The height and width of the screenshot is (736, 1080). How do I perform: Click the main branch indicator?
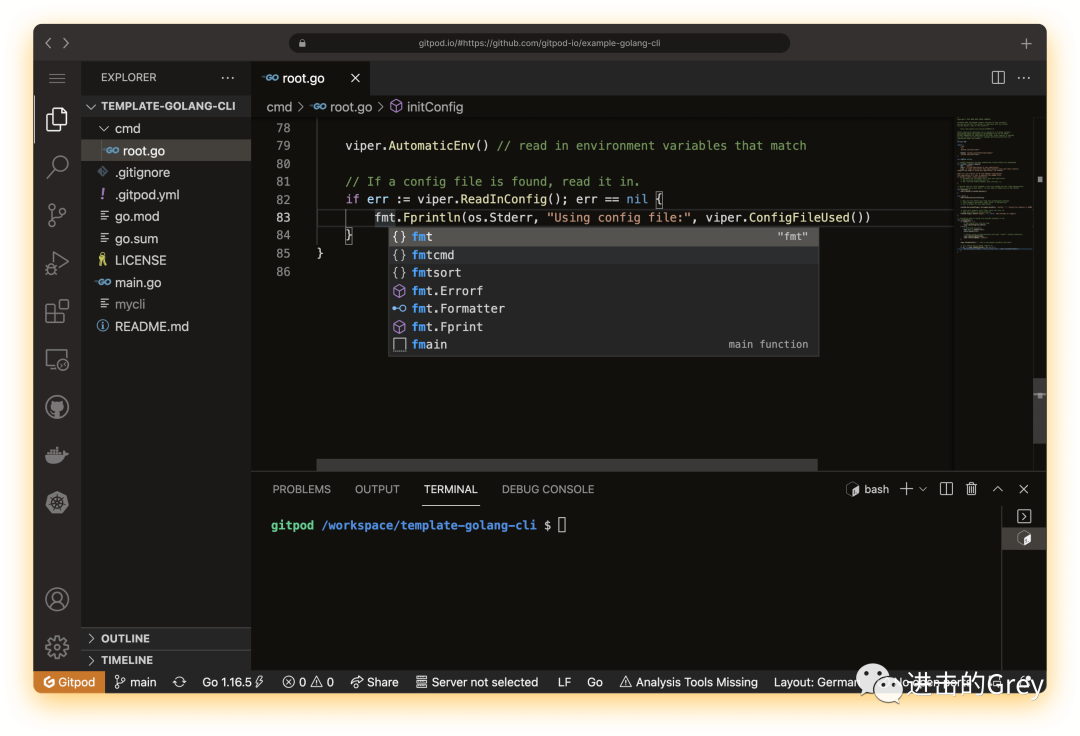point(136,682)
